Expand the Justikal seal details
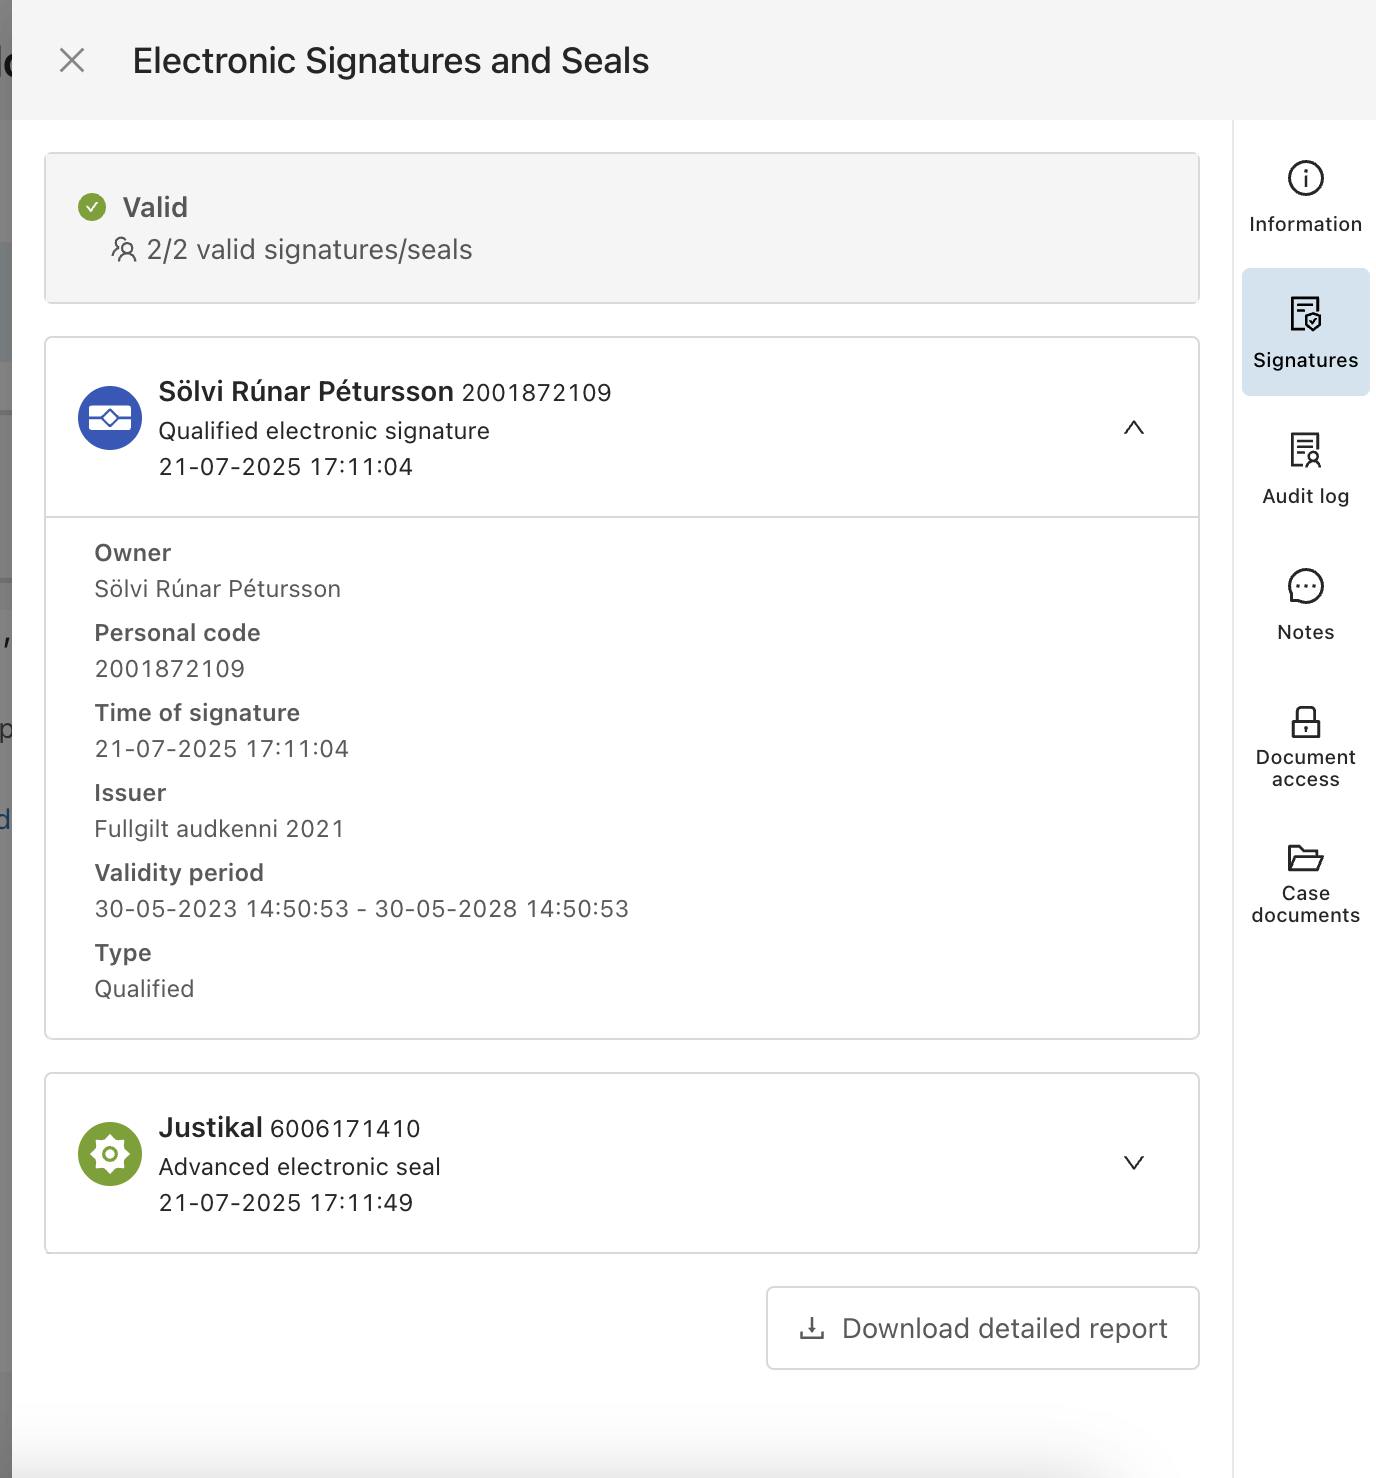The height and width of the screenshot is (1478, 1376). click(x=1133, y=1163)
